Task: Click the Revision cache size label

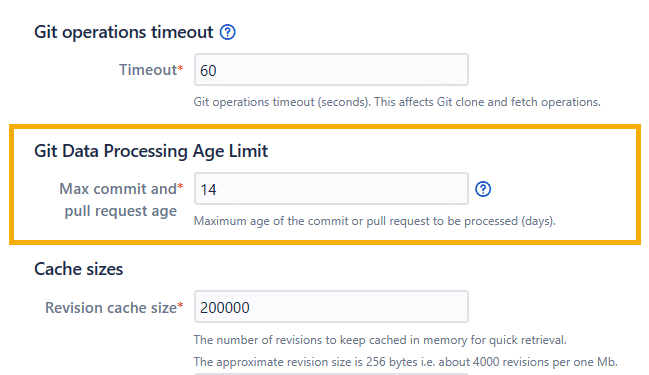Action: [111, 308]
